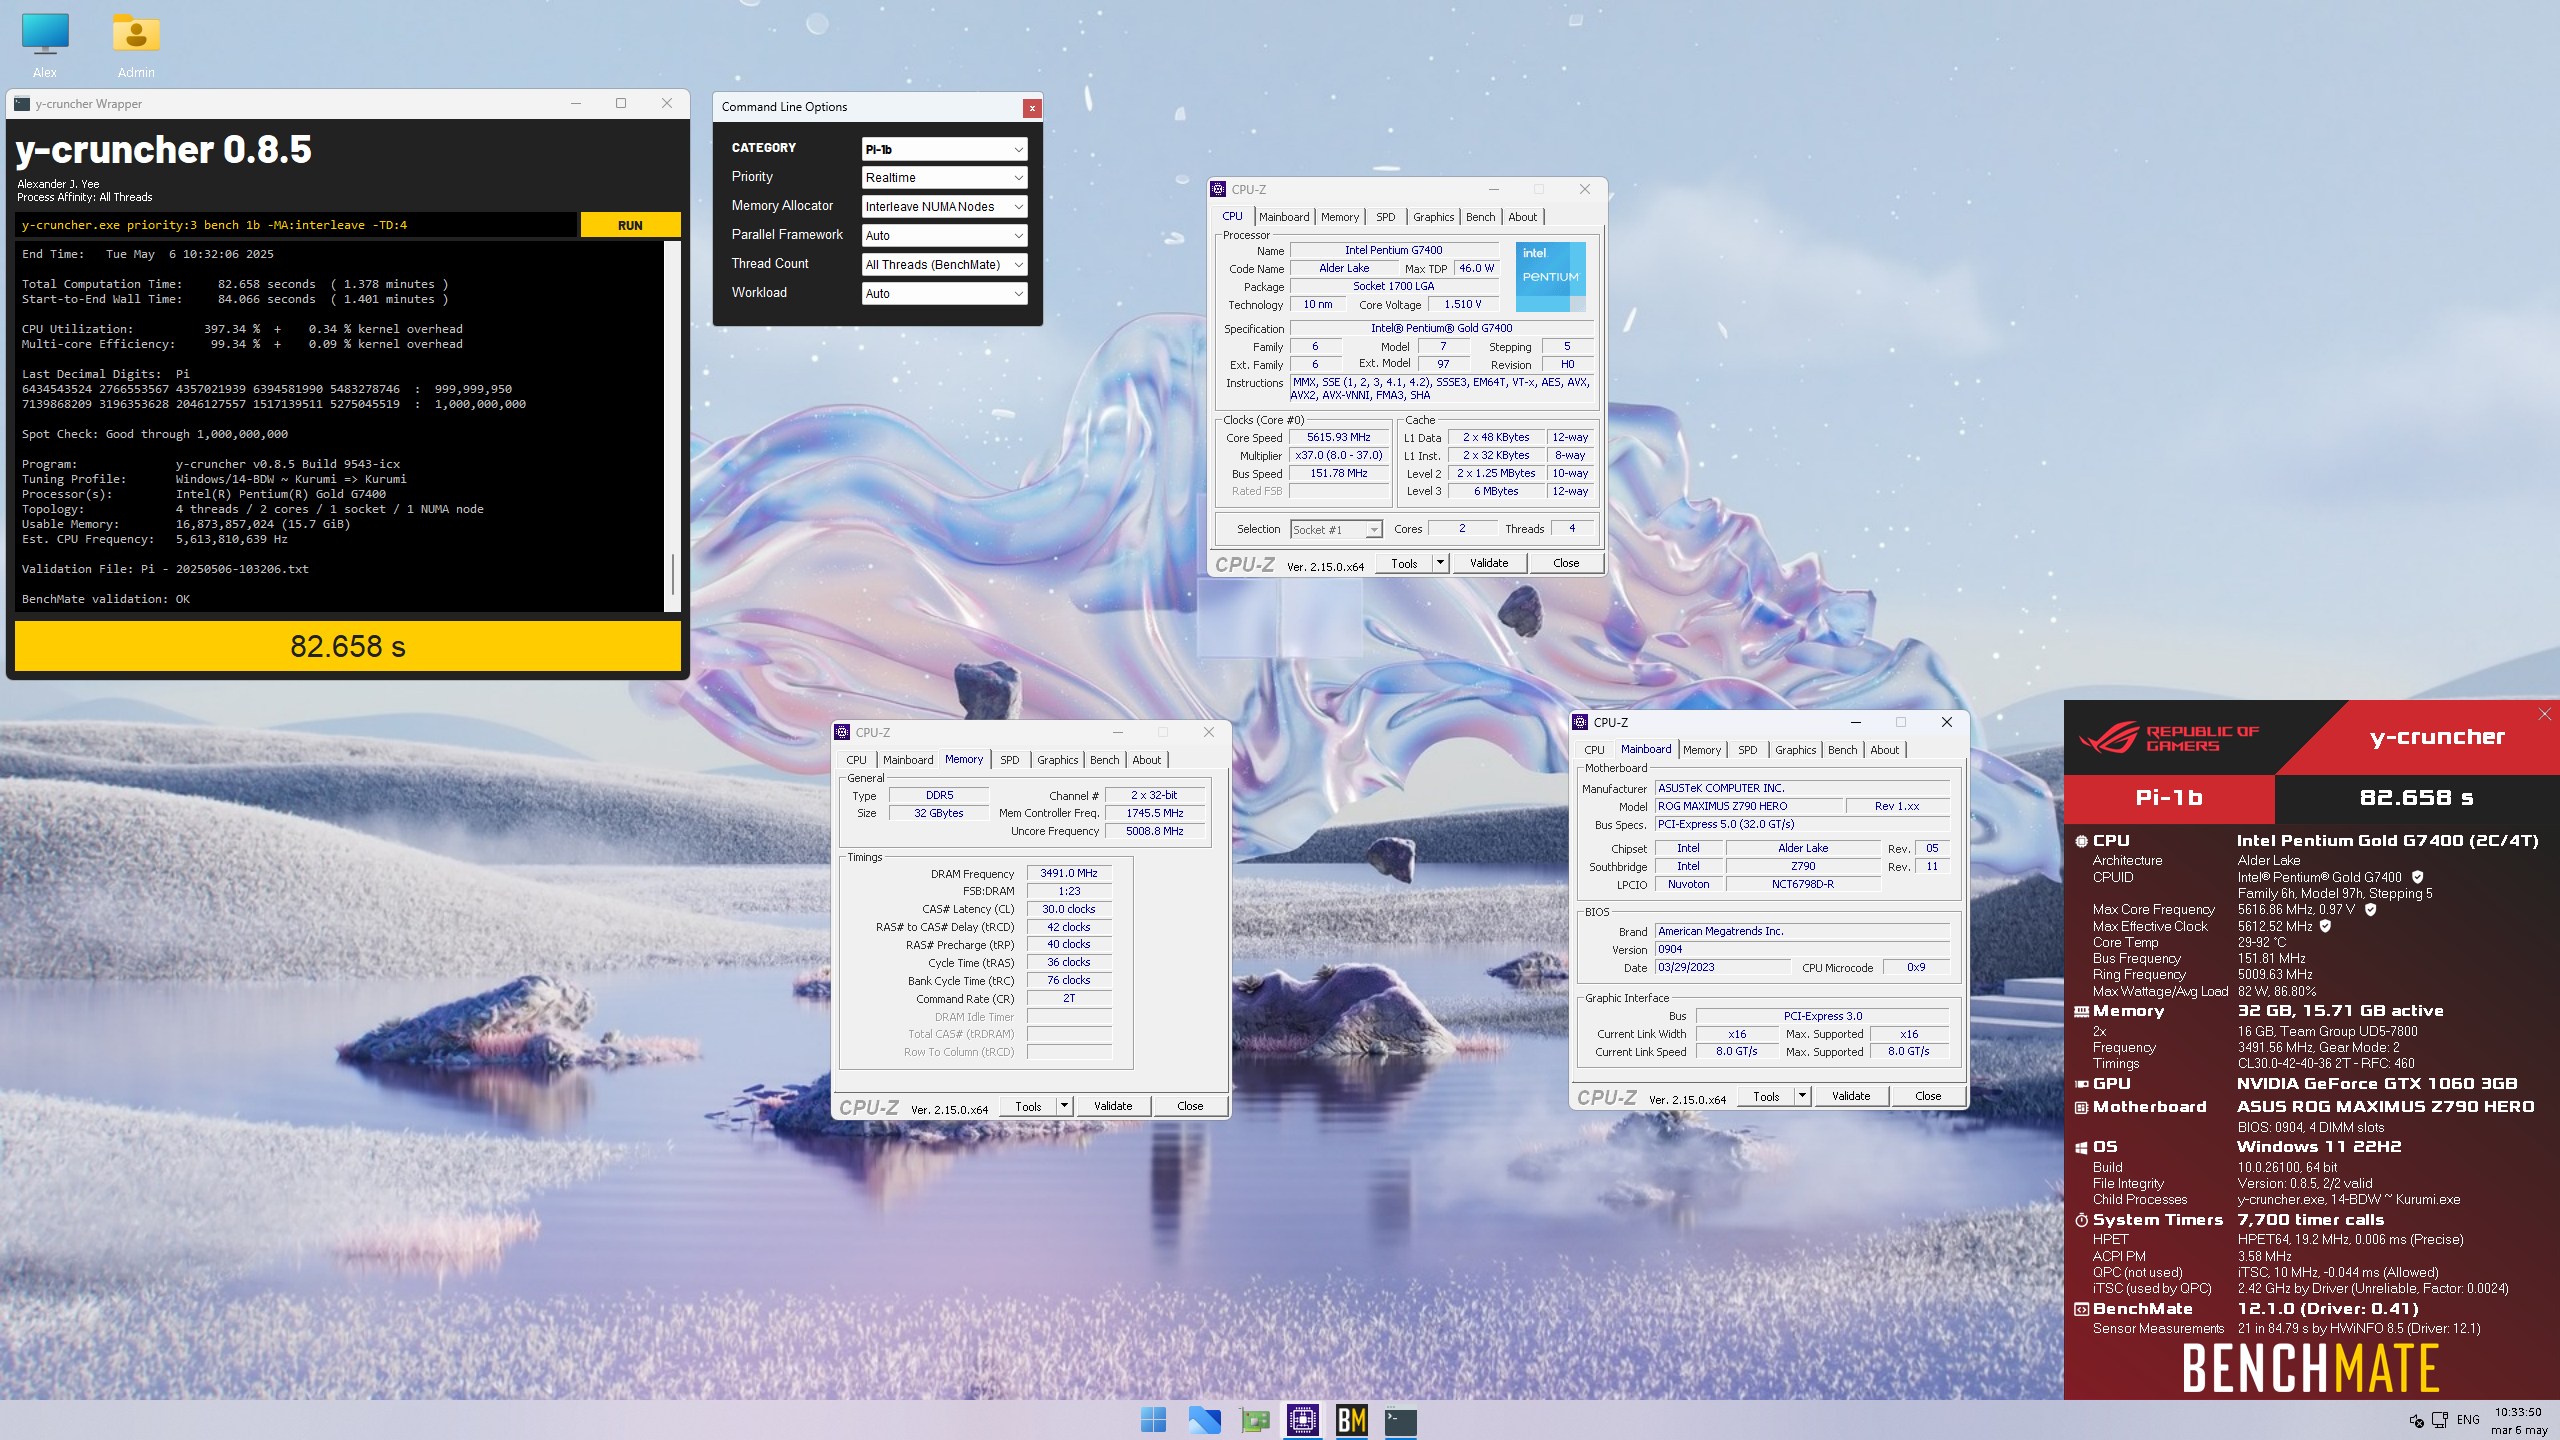Click Close in top CPU-Z window

(x=1565, y=563)
